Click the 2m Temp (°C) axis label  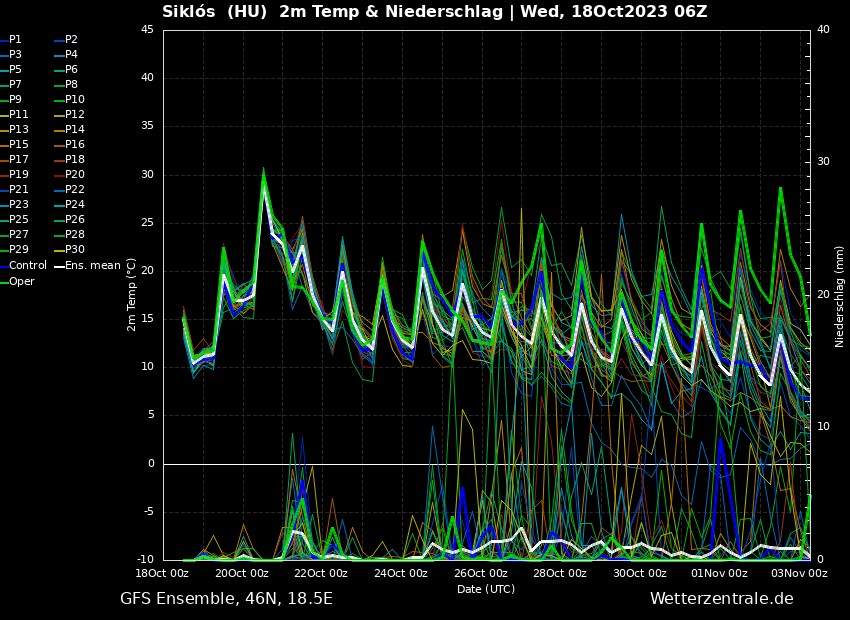point(132,294)
